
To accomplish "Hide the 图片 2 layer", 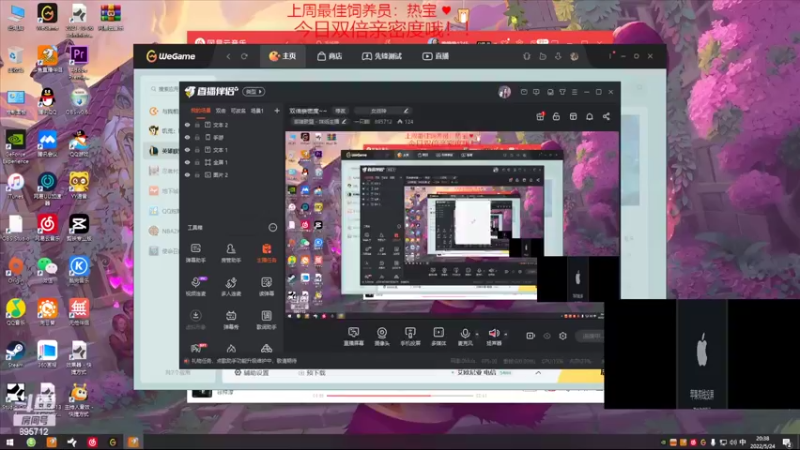I will point(187,175).
